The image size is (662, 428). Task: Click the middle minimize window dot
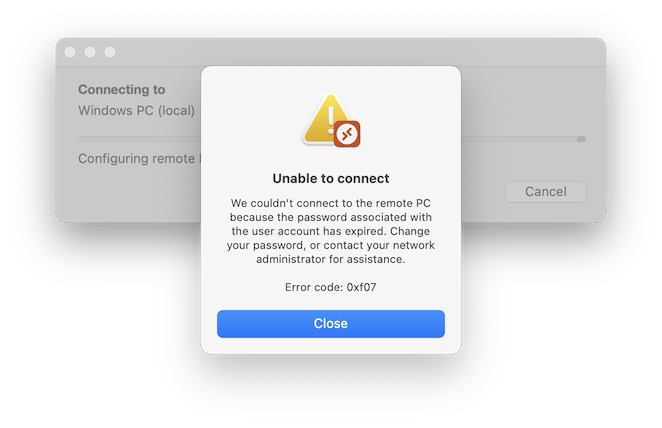(x=90, y=52)
